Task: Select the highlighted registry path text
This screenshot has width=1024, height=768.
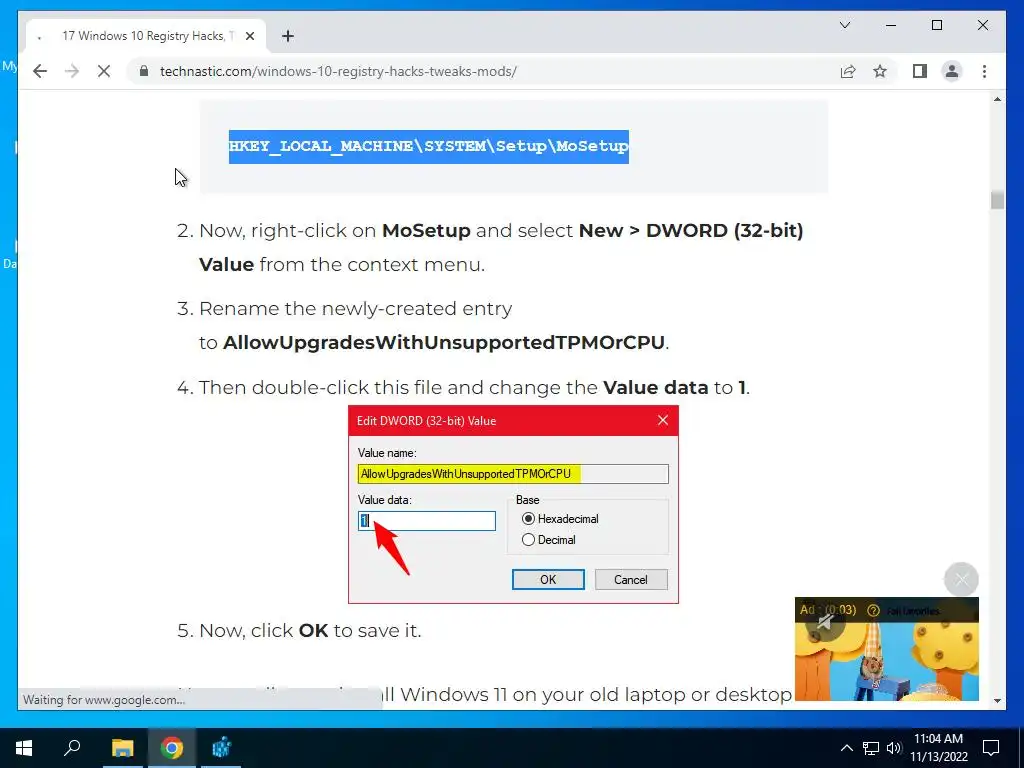Action: (x=428, y=146)
